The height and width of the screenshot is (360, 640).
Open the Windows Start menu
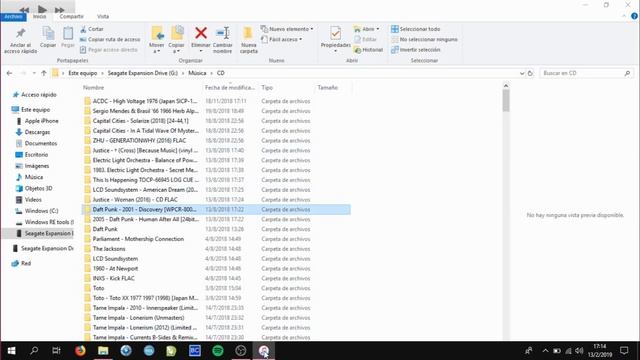pyautogui.click(x=11, y=351)
